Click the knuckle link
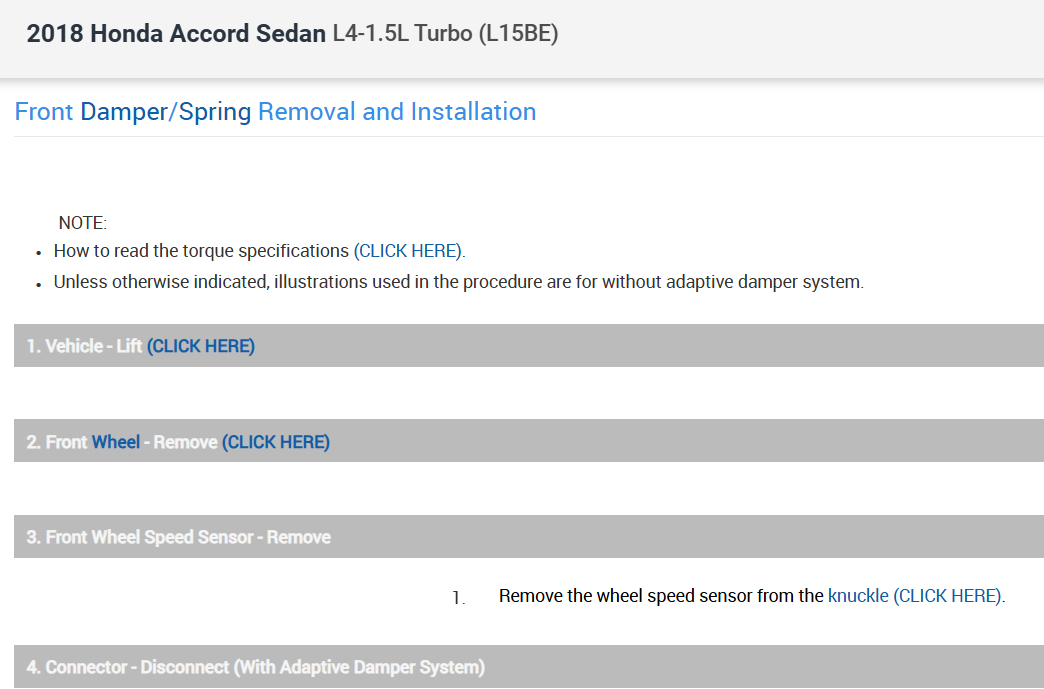This screenshot has width=1044, height=689. 858,596
